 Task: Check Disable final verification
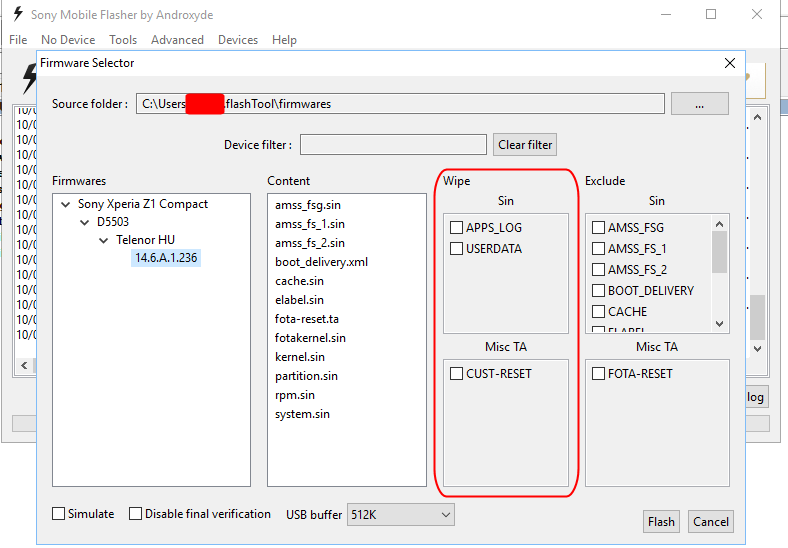pyautogui.click(x=135, y=514)
